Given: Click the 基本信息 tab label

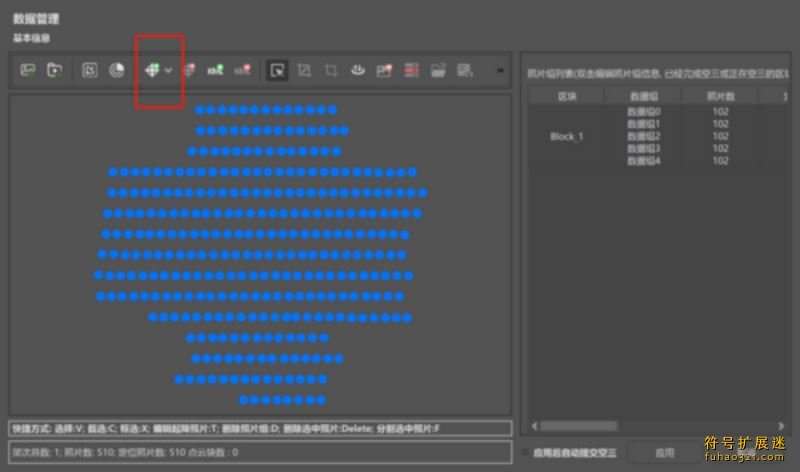Looking at the screenshot, I should point(32,38).
